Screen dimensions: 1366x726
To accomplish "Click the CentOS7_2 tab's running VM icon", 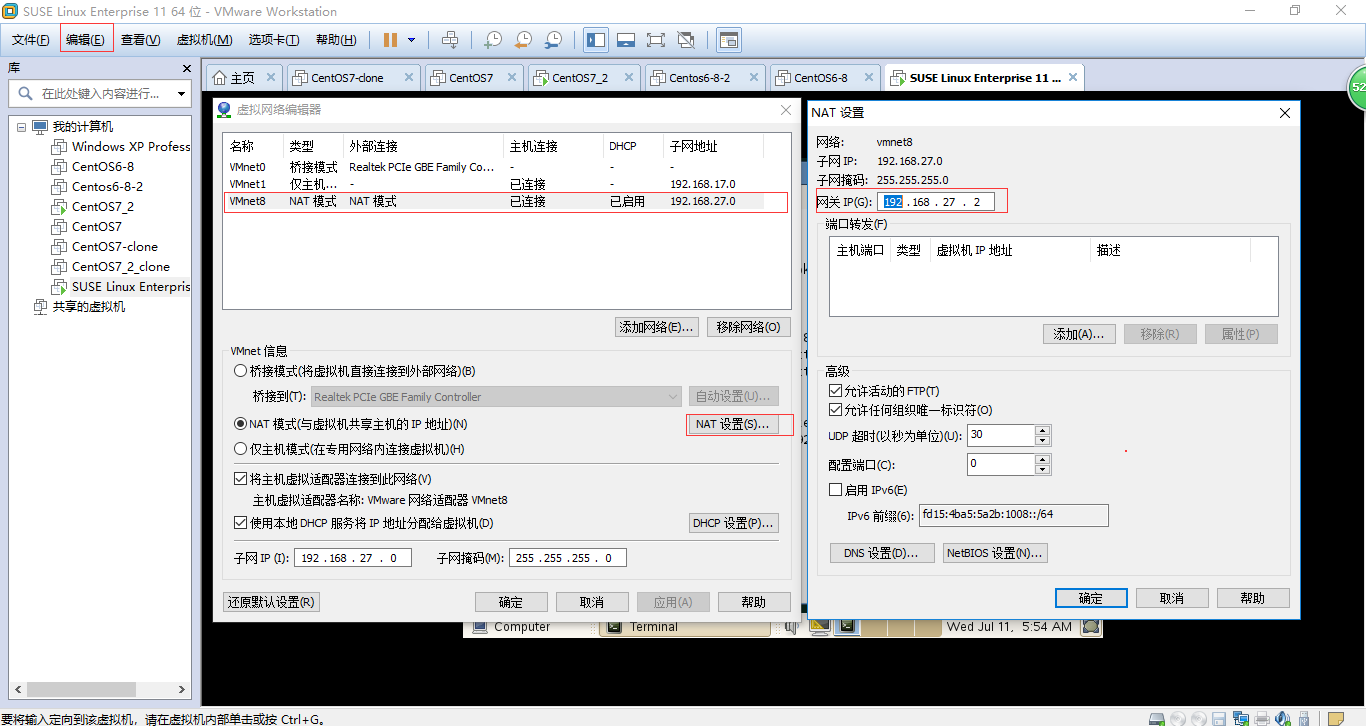I will [541, 77].
